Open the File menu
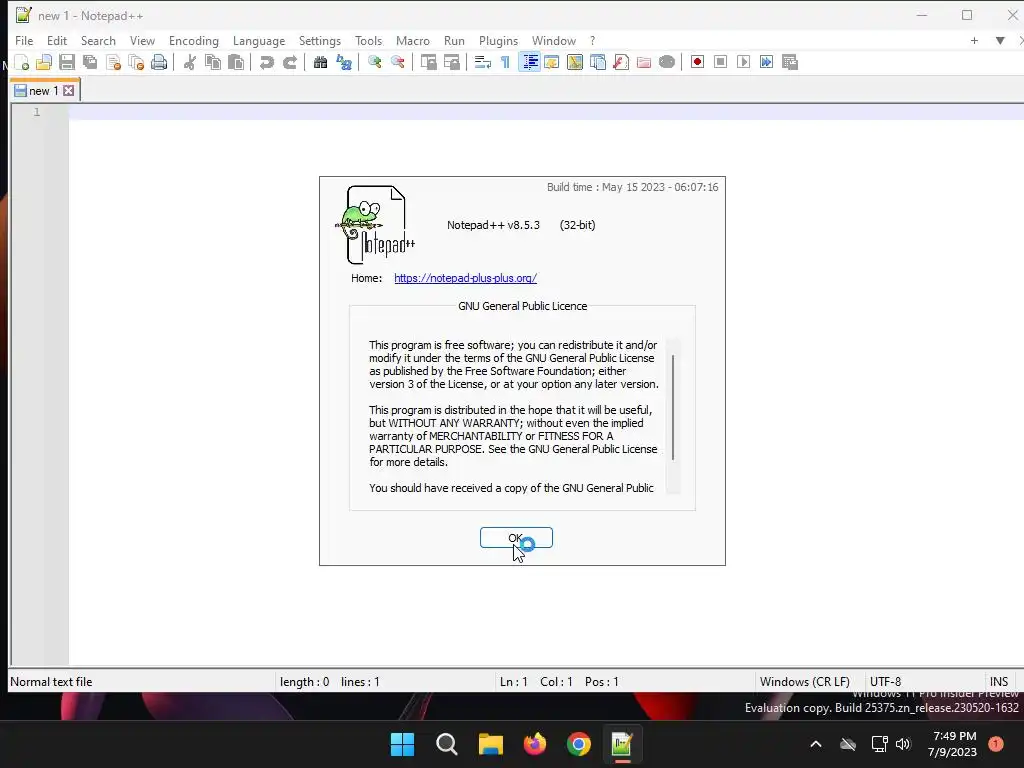1024x768 pixels. coord(24,40)
